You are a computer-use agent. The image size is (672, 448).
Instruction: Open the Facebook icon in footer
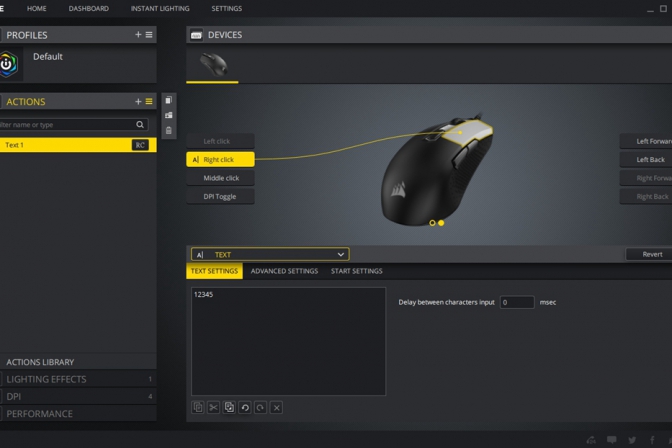coord(652,440)
